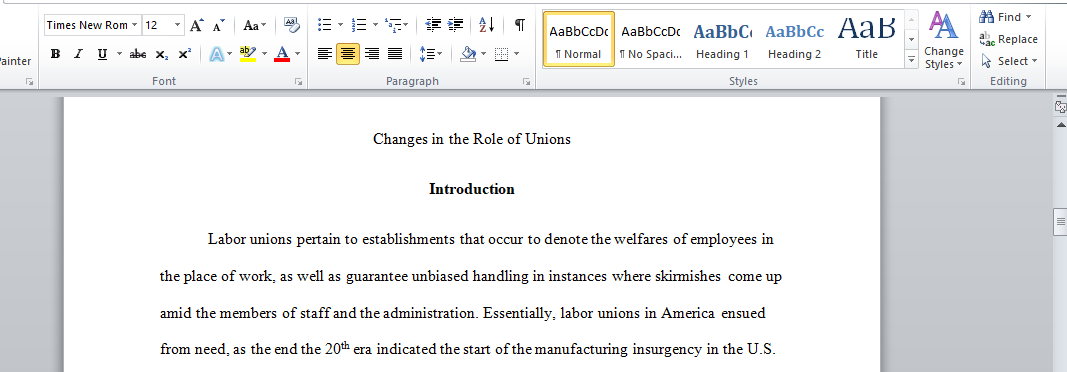This screenshot has height=372, width=1067.
Task: Toggle Show/Hide paragraph marks
Action: pos(519,26)
